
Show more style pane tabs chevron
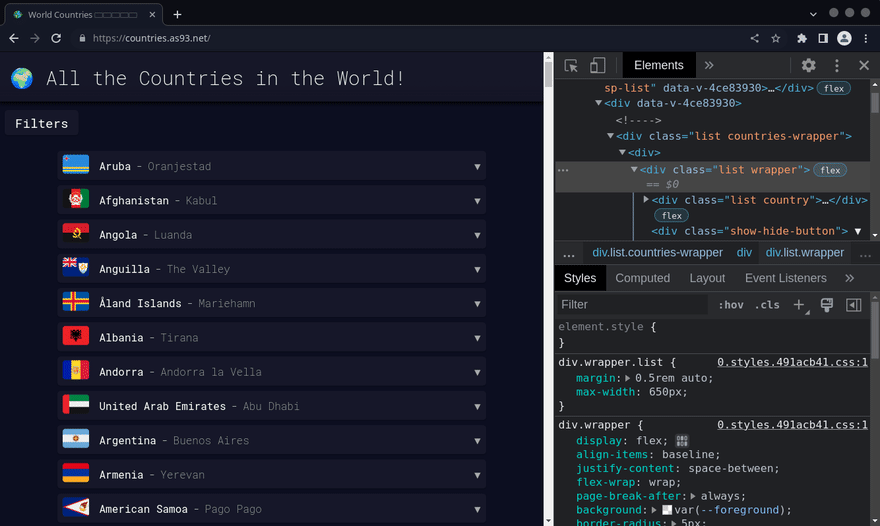(850, 278)
